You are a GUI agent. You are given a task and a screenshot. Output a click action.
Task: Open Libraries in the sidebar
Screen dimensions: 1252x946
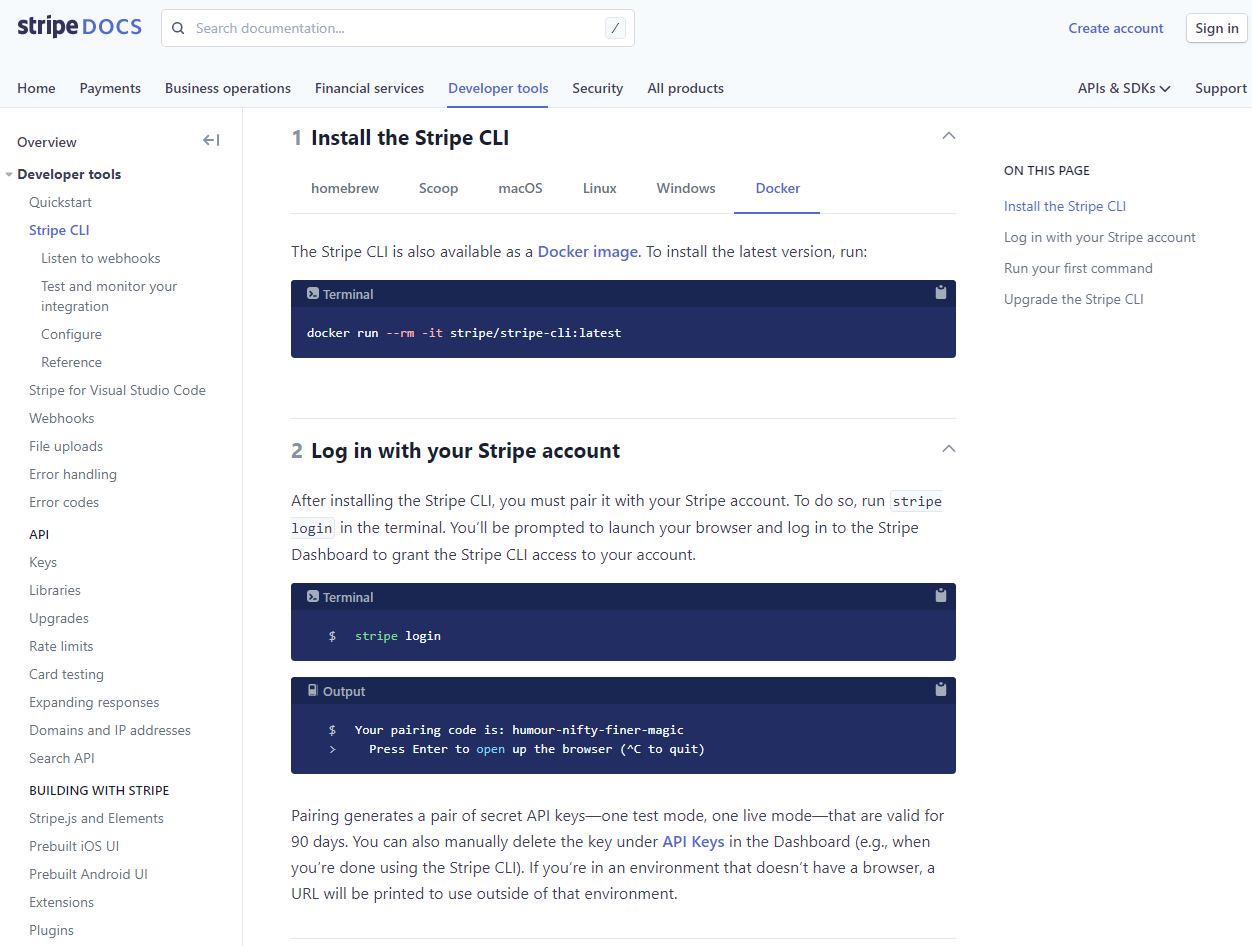tap(55, 590)
